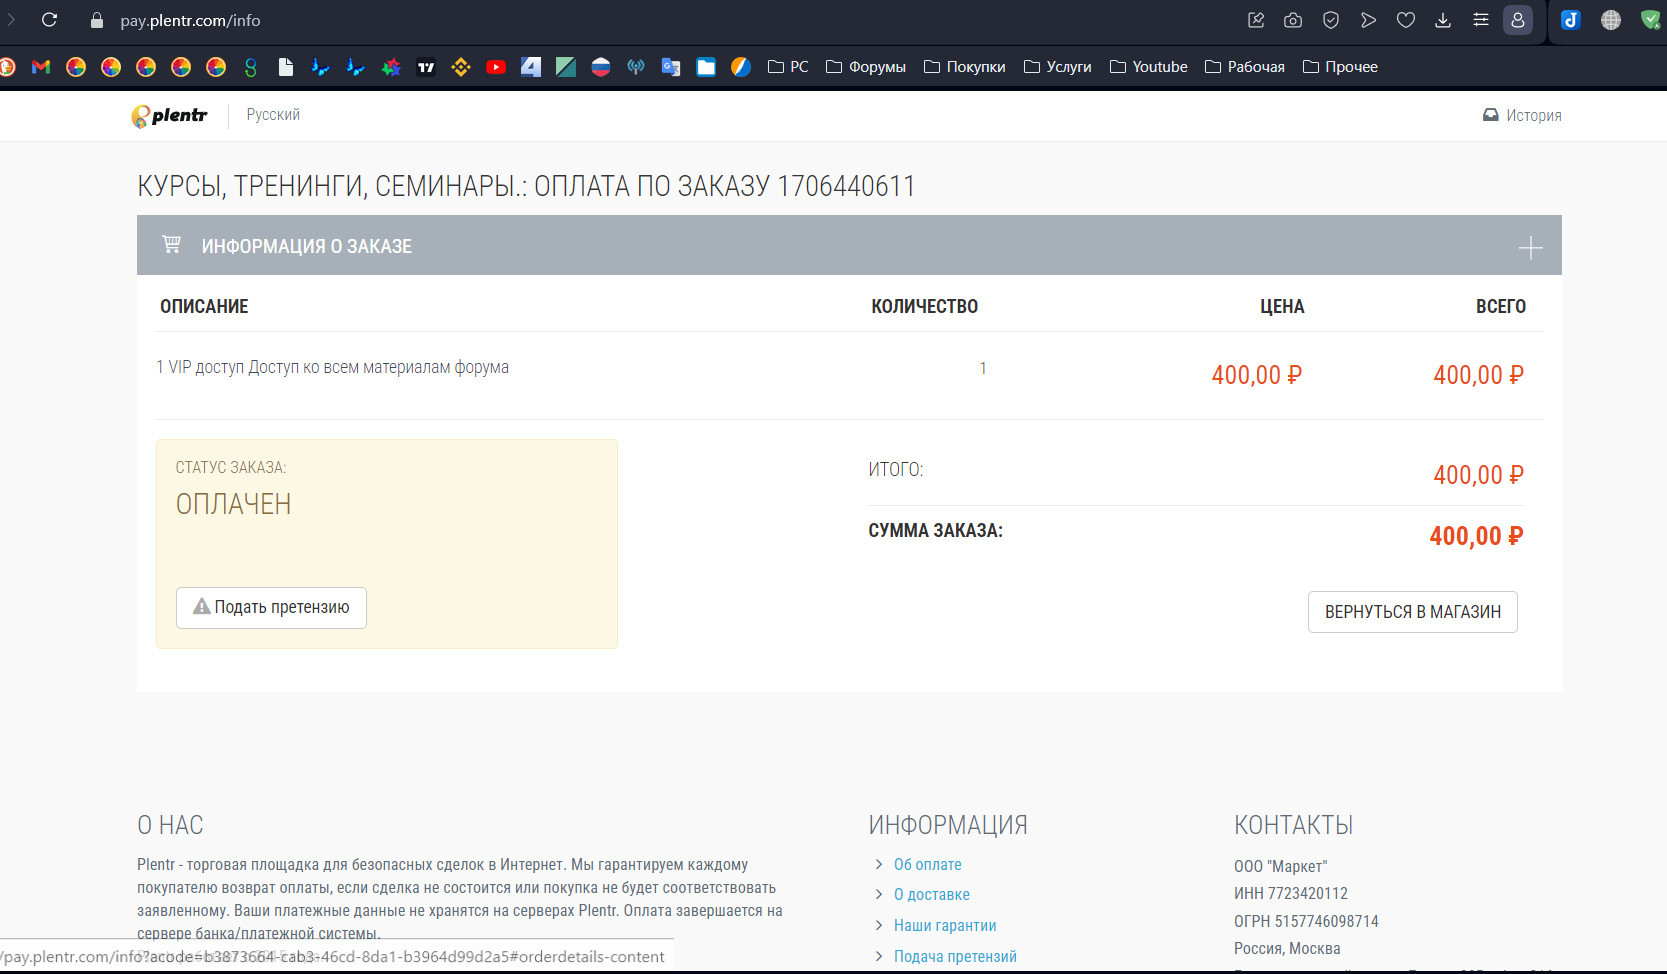Reload the page with the refresh icon
The image size is (1667, 974).
click(49, 20)
